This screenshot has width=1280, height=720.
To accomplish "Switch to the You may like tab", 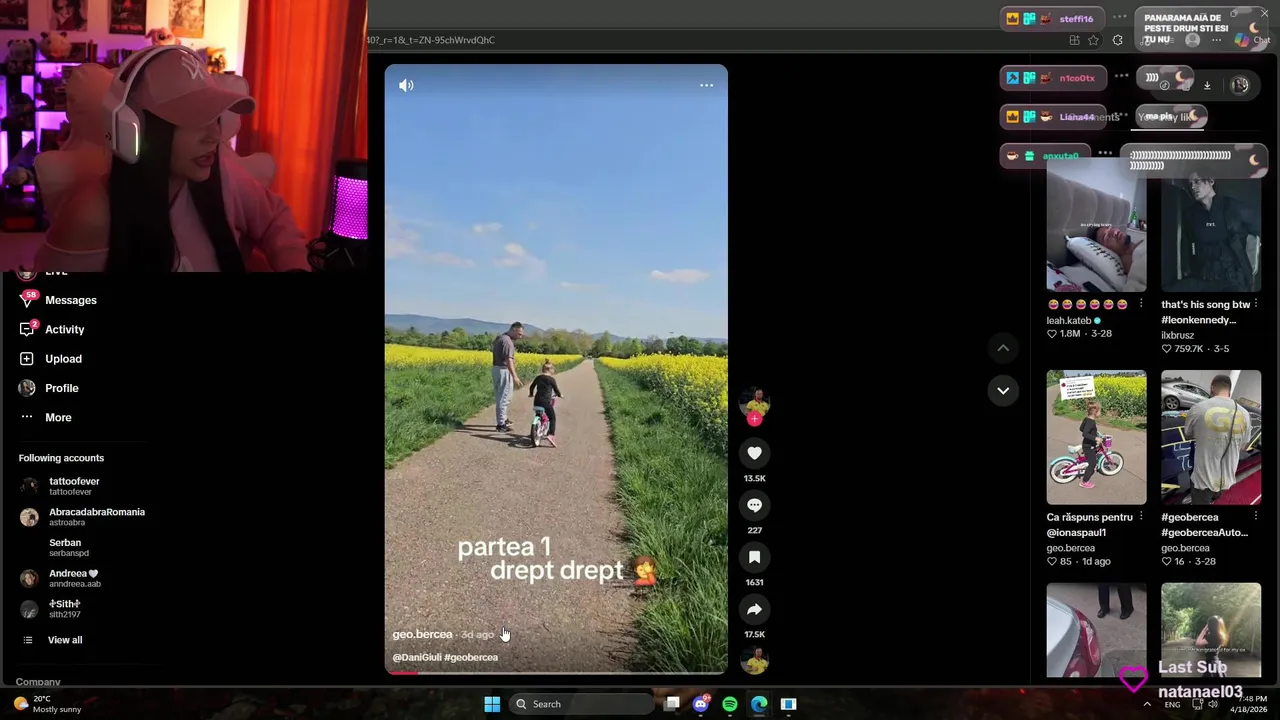I will 1166,117.
